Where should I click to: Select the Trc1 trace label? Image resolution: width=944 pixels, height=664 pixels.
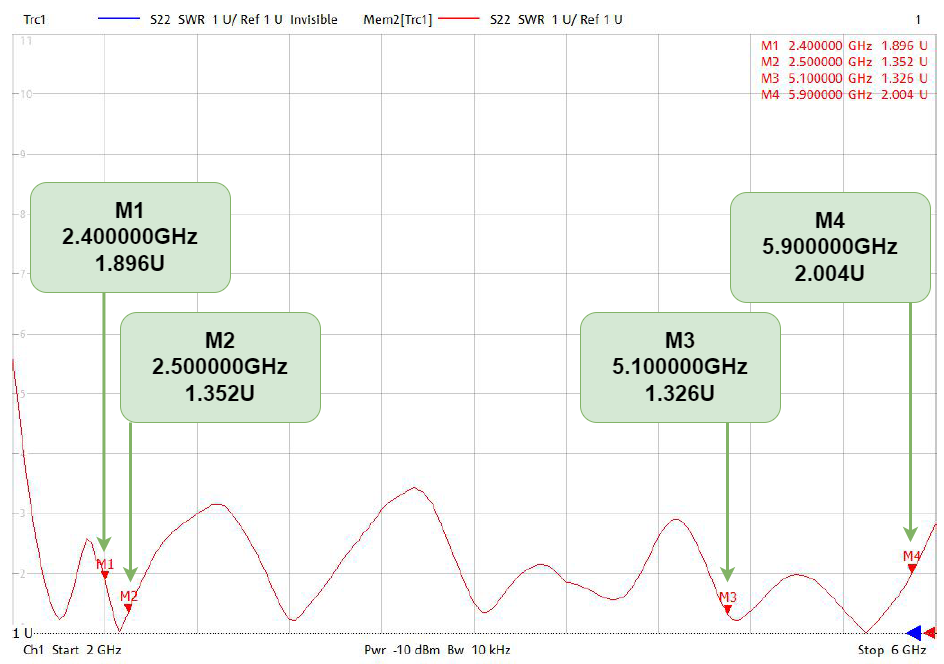click(x=36, y=19)
